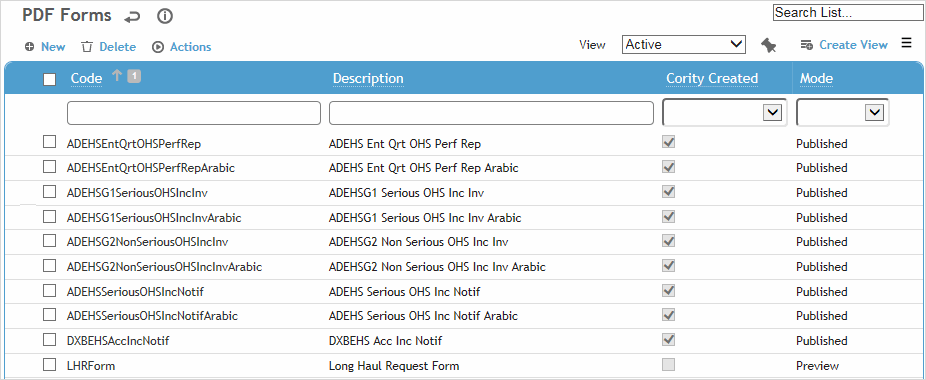Click the PDF Forms page title
Image resolution: width=926 pixels, height=380 pixels.
pyautogui.click(x=67, y=16)
